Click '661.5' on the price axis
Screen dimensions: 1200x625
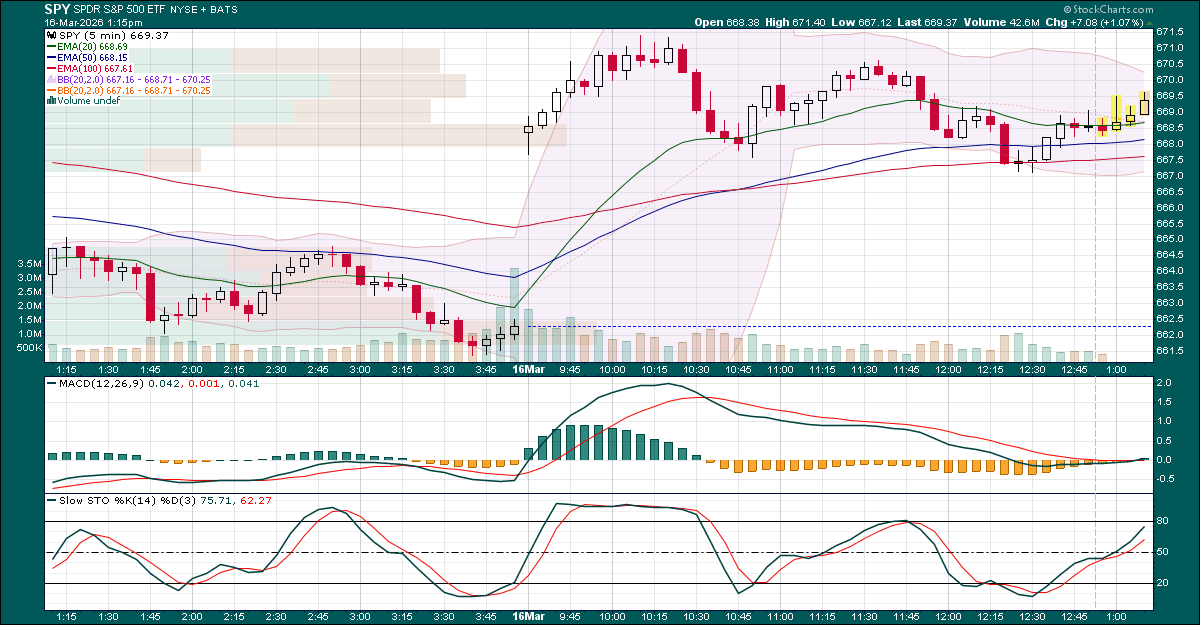pos(1169,351)
